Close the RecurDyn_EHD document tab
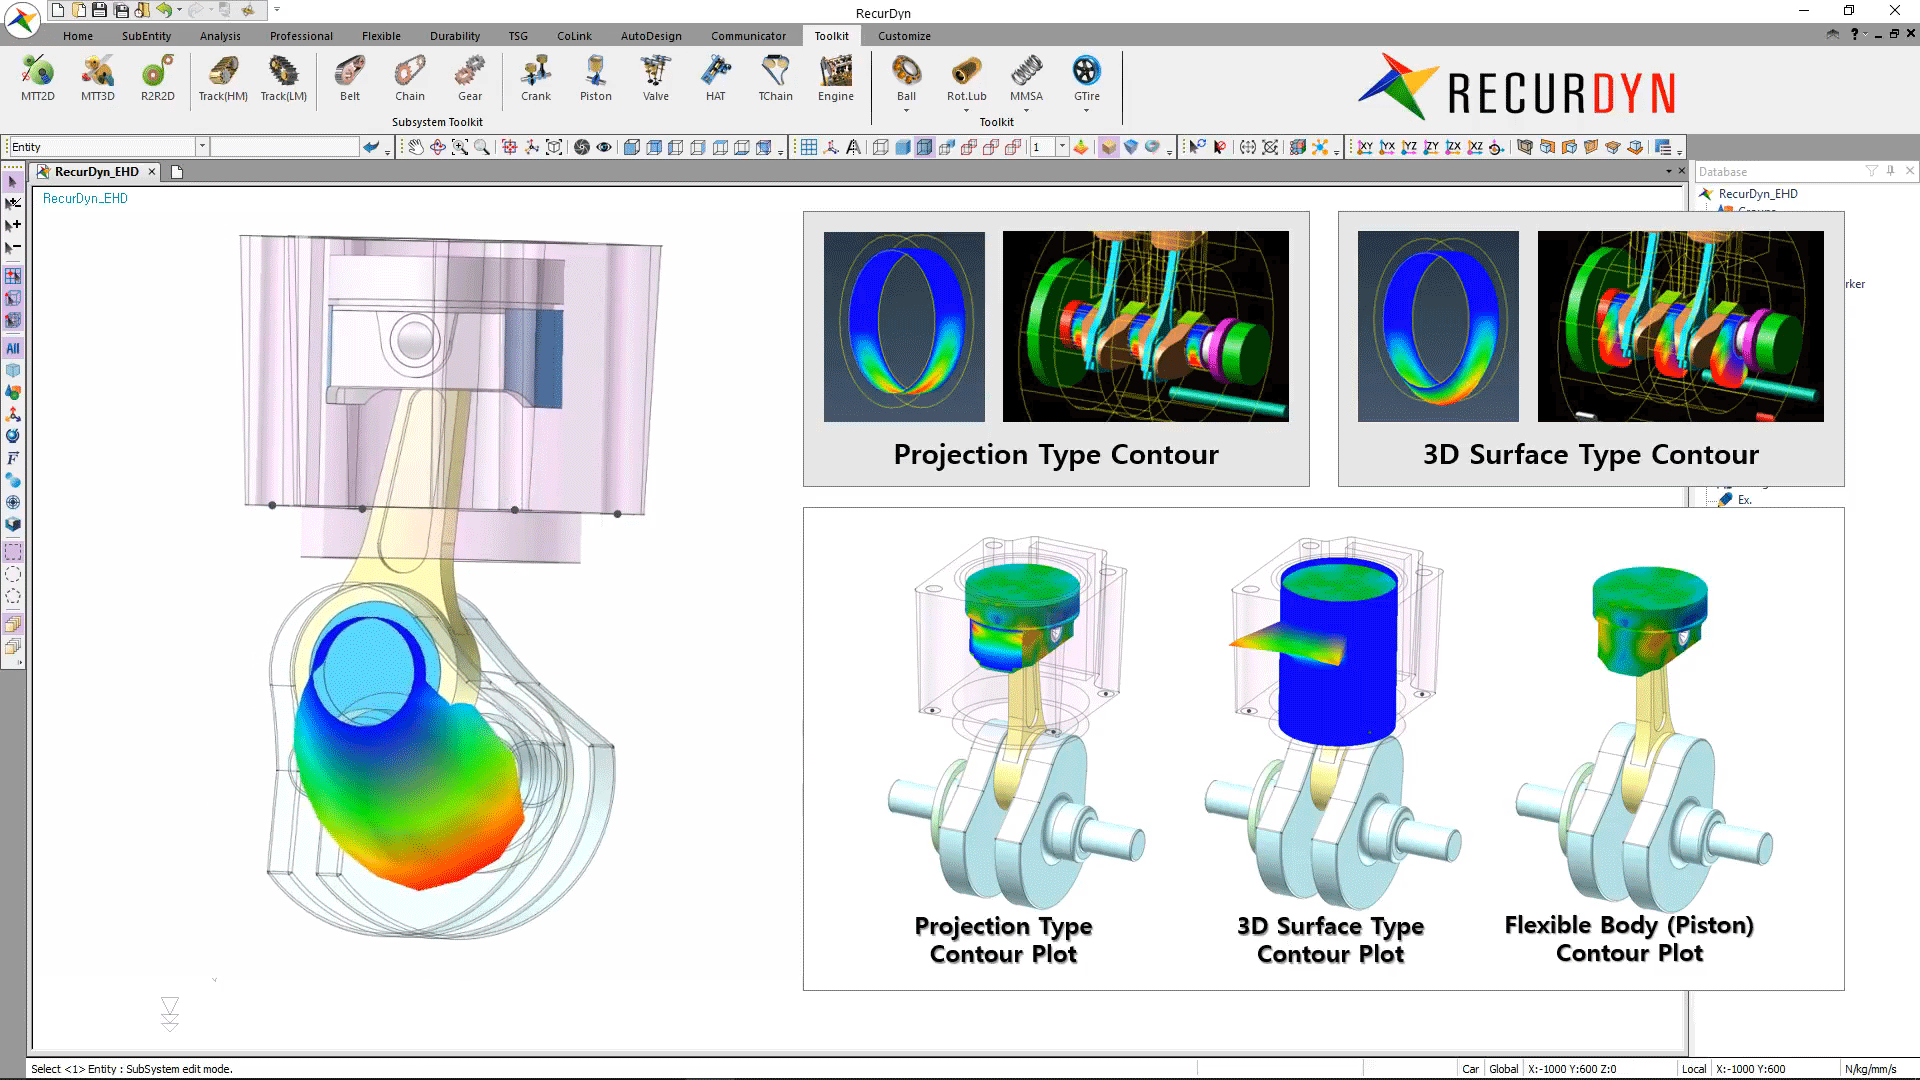 pos(152,172)
